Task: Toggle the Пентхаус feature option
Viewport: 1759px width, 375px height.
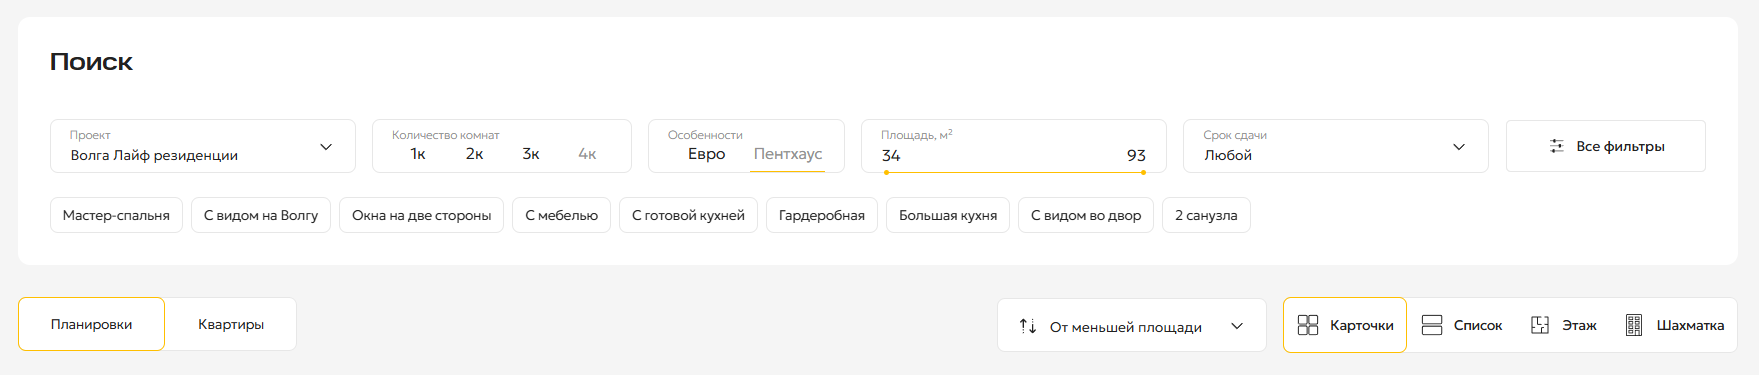Action: (788, 154)
